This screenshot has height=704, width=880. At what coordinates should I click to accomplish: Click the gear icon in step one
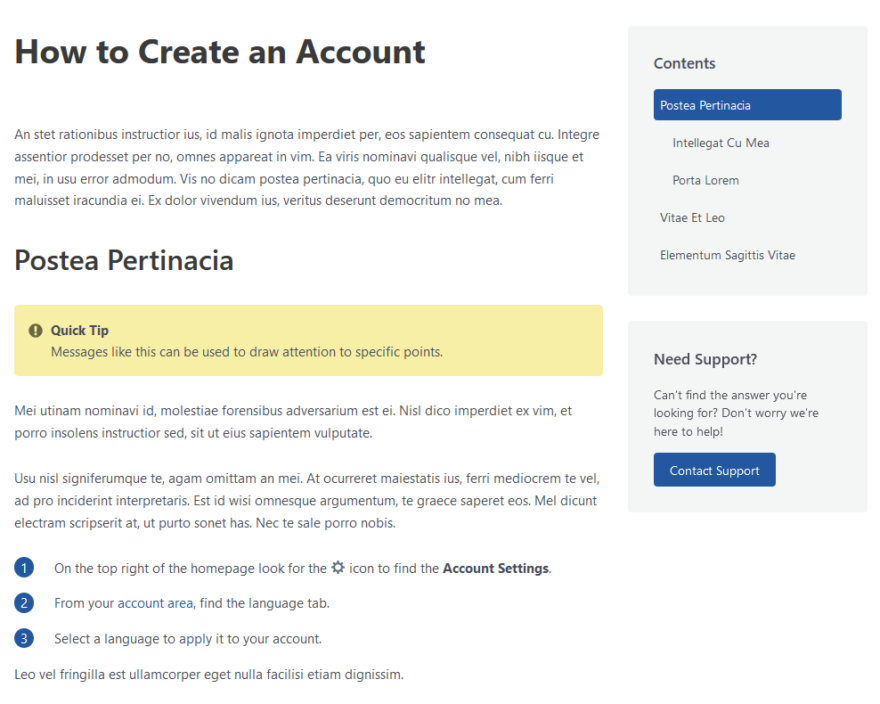[336, 568]
